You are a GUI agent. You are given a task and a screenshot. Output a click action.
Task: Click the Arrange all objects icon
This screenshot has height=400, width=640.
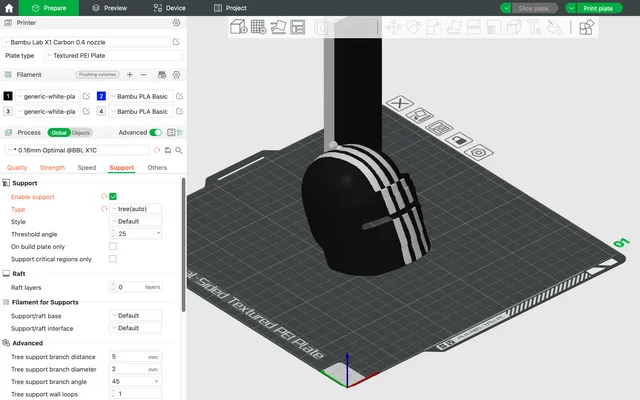(298, 27)
